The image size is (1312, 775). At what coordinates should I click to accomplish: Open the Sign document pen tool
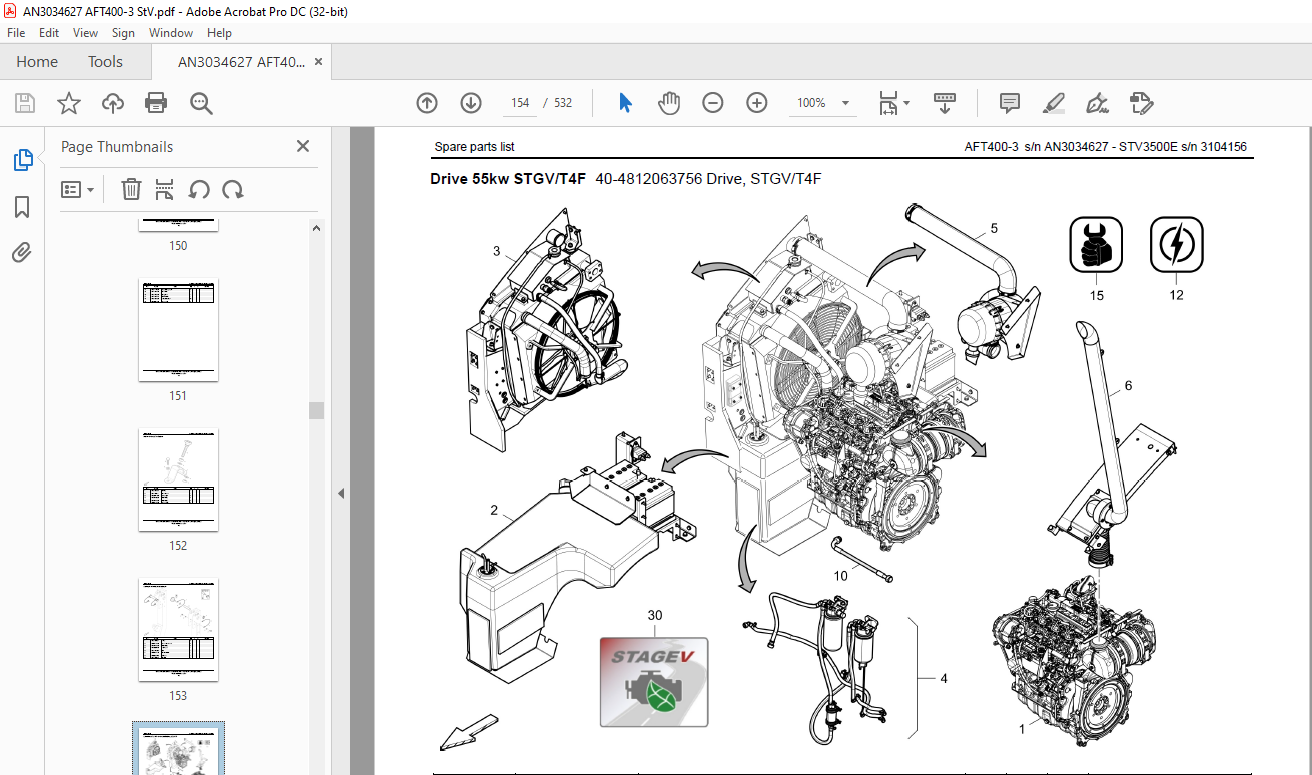[x=1098, y=103]
